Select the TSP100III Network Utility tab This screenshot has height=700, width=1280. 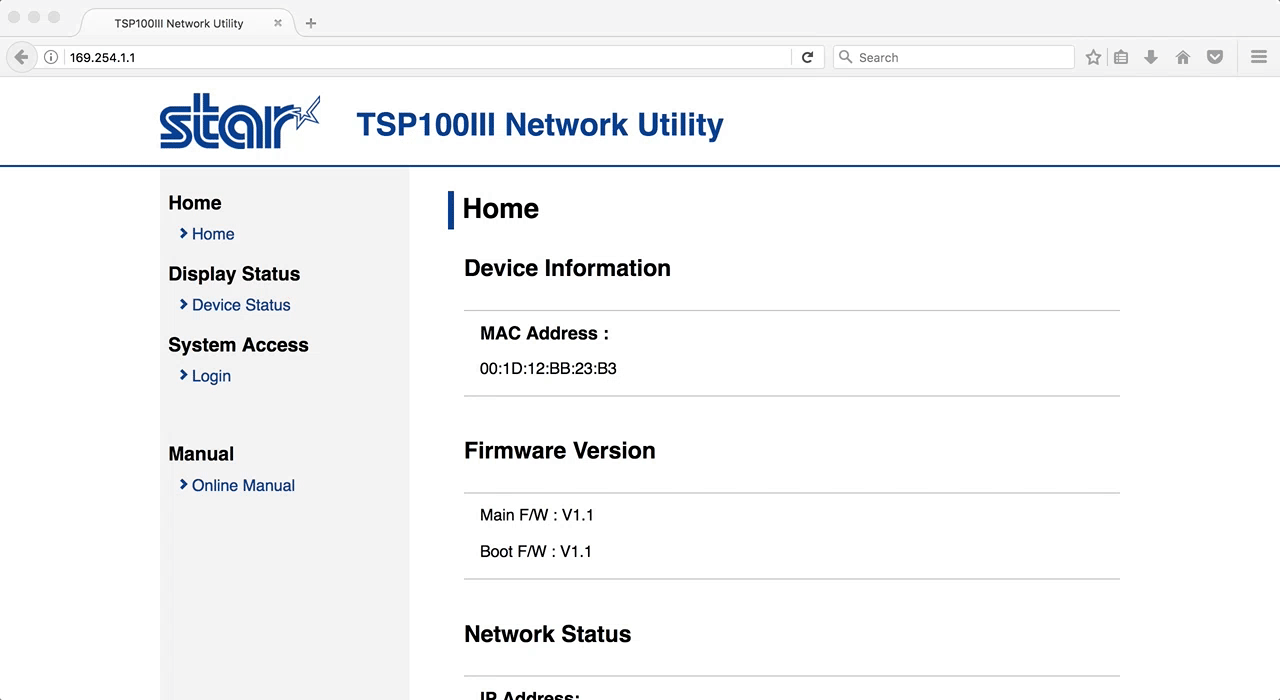click(x=185, y=23)
